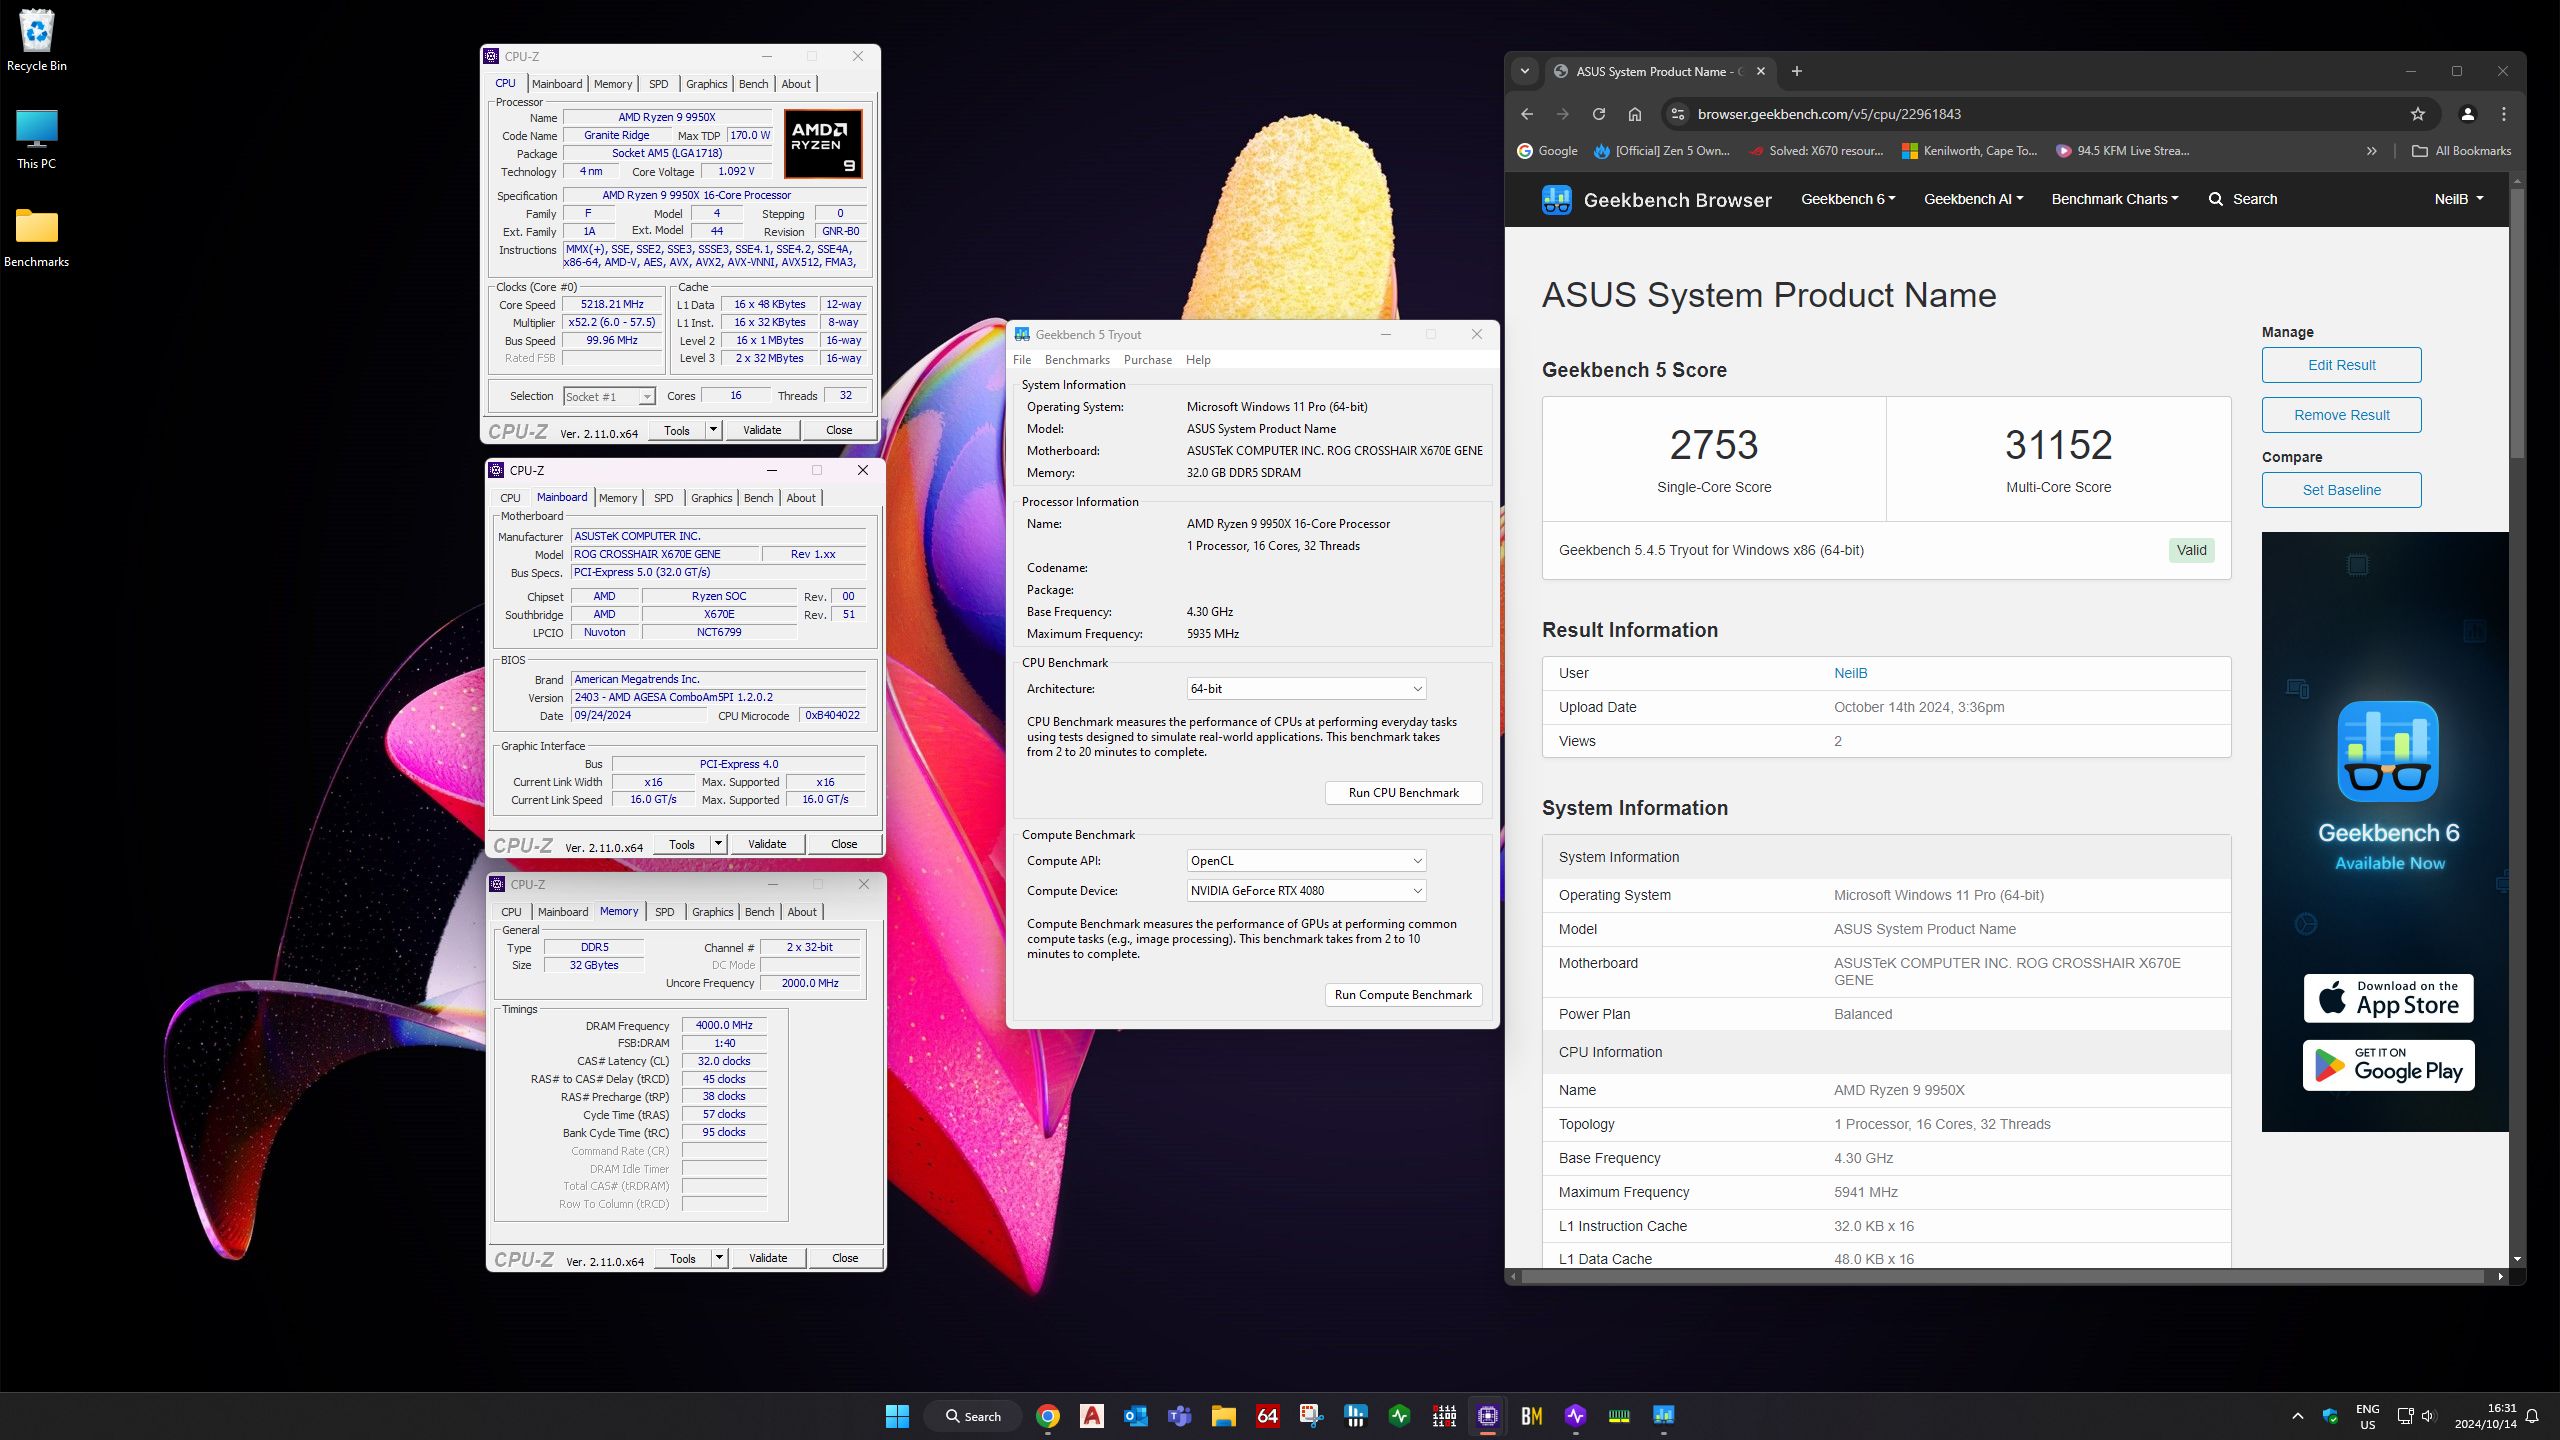
Task: Click Remove Result button
Action: [x=2341, y=415]
